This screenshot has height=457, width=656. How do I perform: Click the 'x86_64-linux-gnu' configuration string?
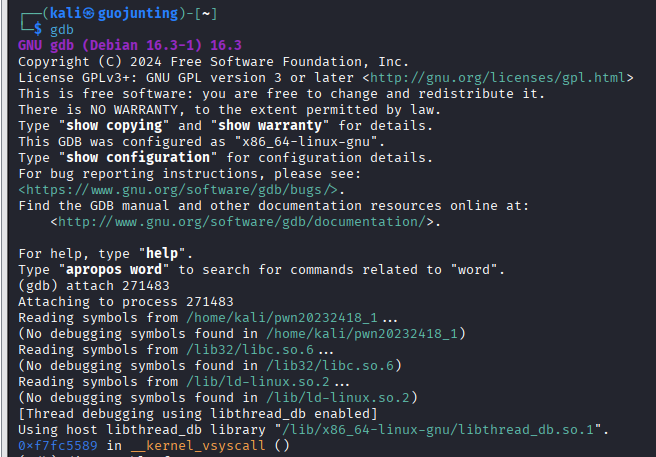tap(306, 142)
